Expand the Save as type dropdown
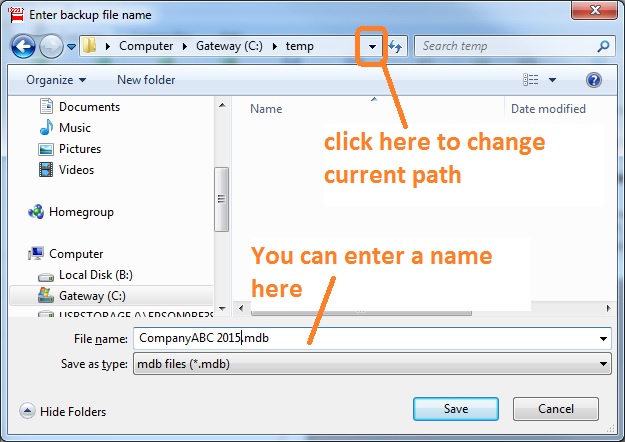The width and height of the screenshot is (625, 442). tap(602, 365)
